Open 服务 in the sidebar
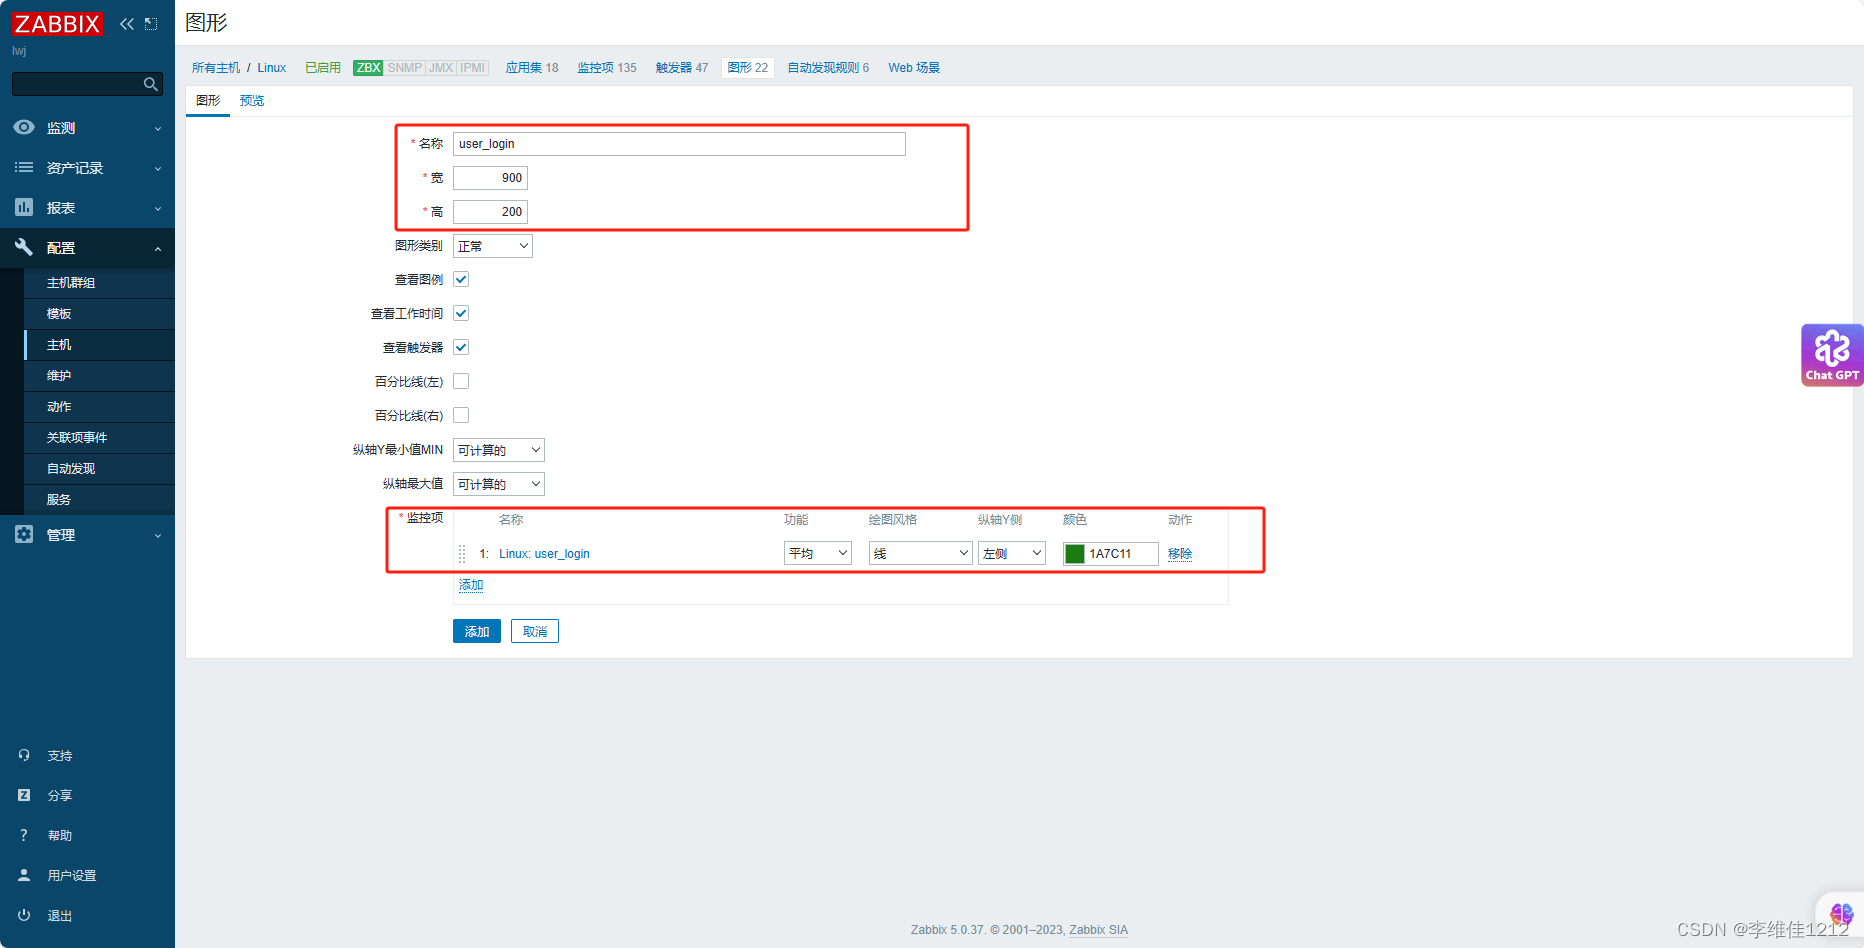Viewport: 1864px width, 948px height. coord(59,500)
